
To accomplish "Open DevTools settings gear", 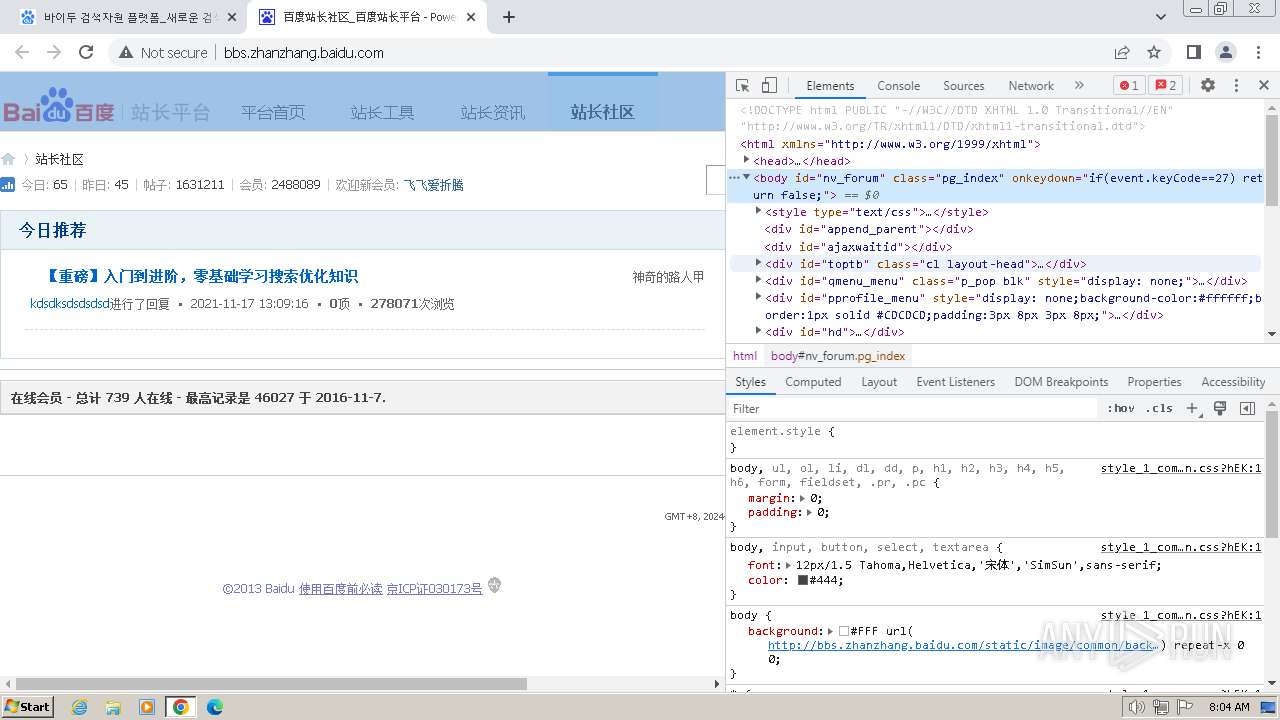I will point(1208,86).
